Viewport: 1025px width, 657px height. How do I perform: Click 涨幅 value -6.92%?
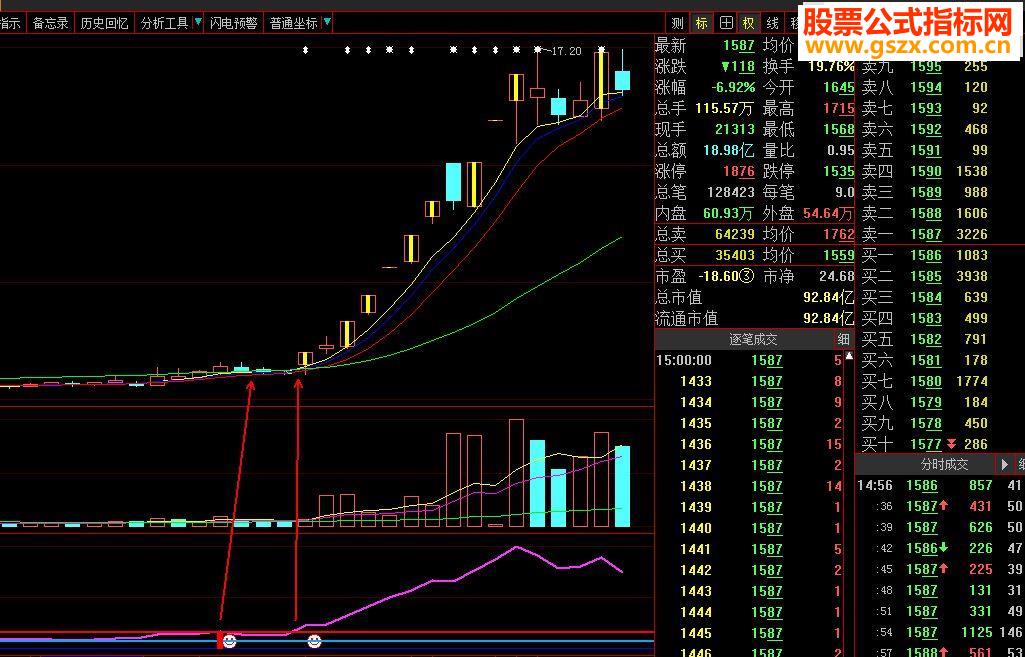point(731,88)
